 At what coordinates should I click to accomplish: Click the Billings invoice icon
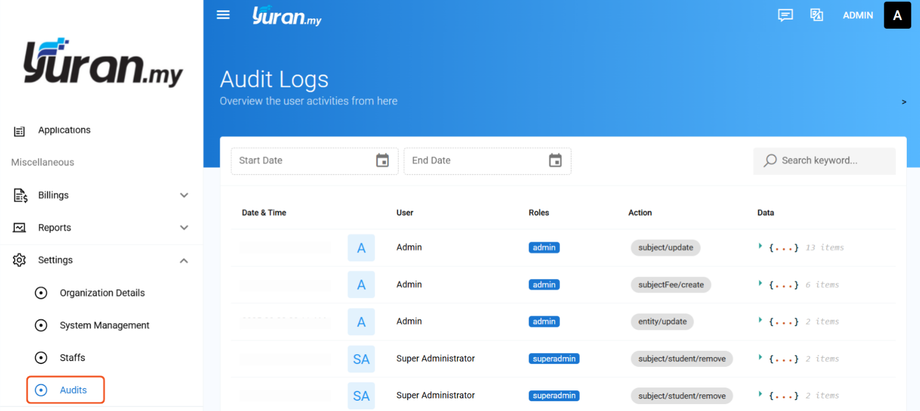(x=19, y=196)
